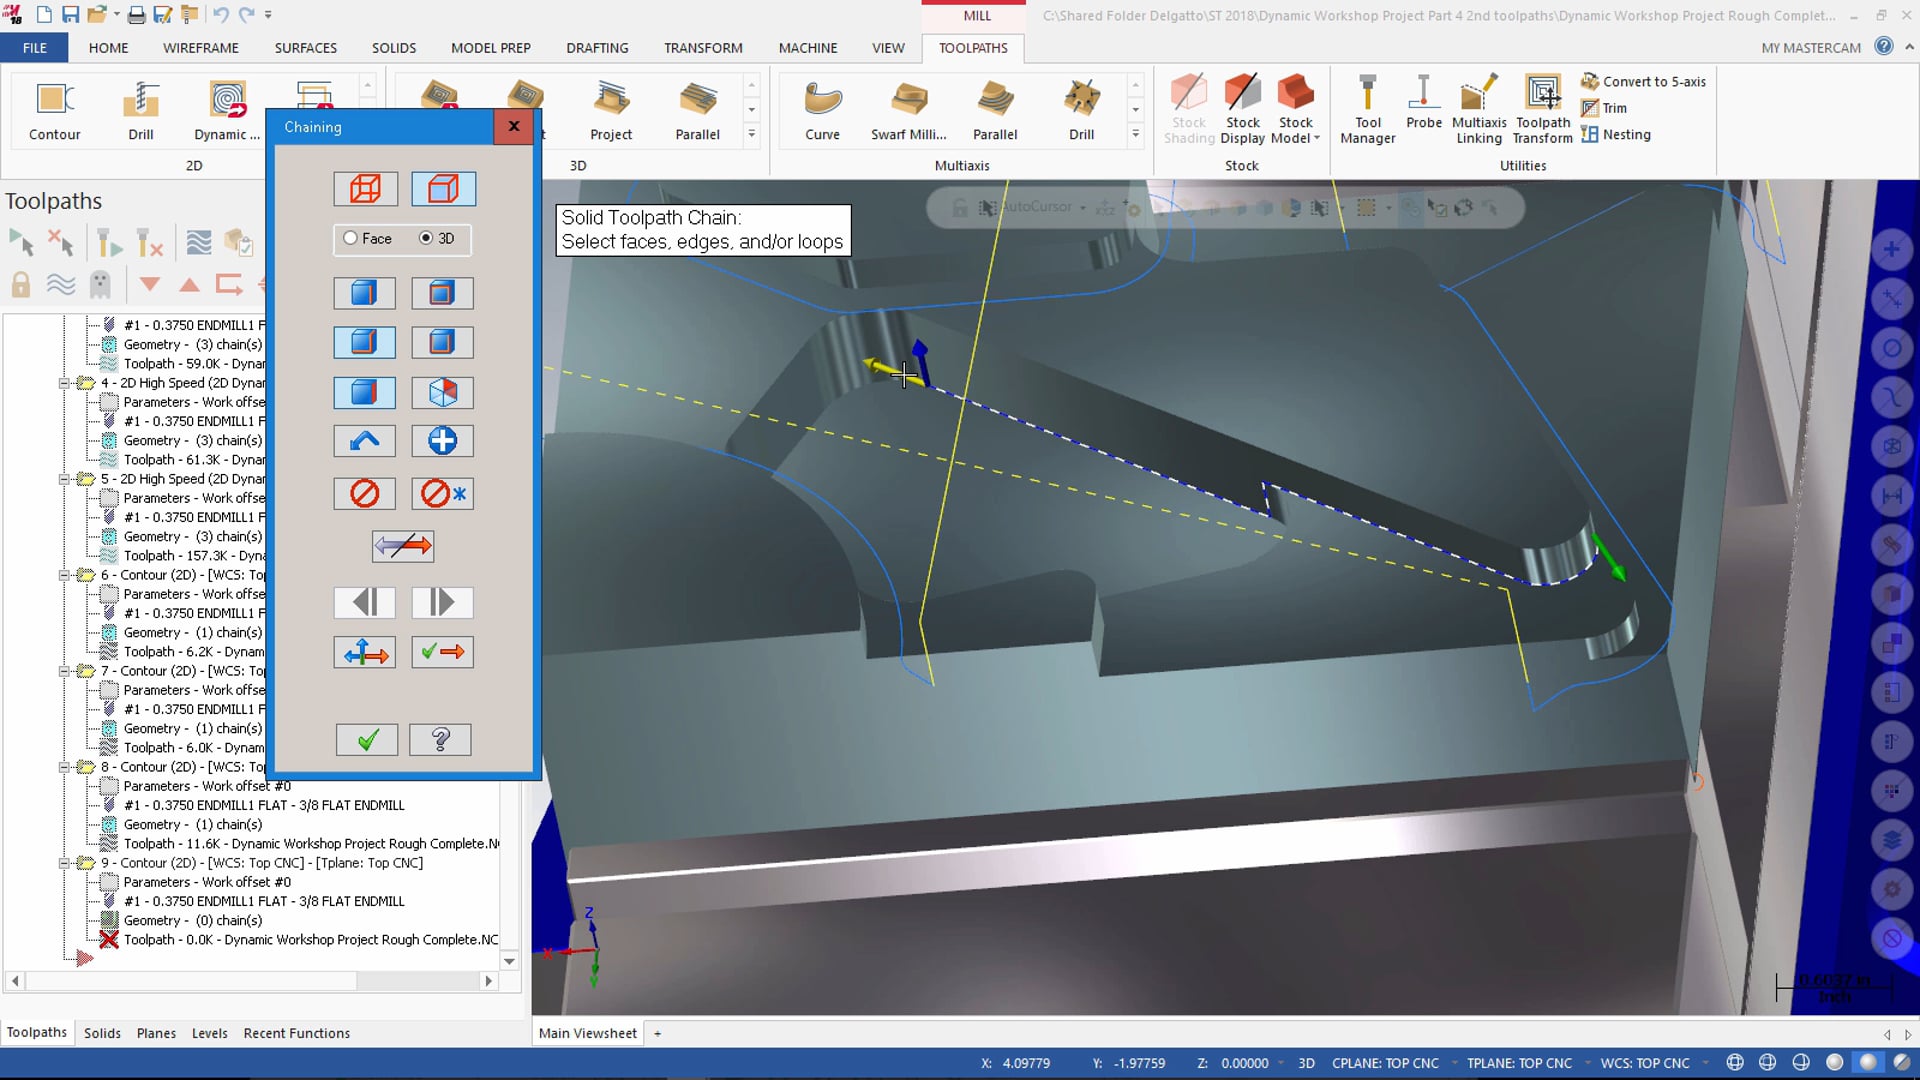Select the 3D Parallel toolpath icon

[x=698, y=110]
